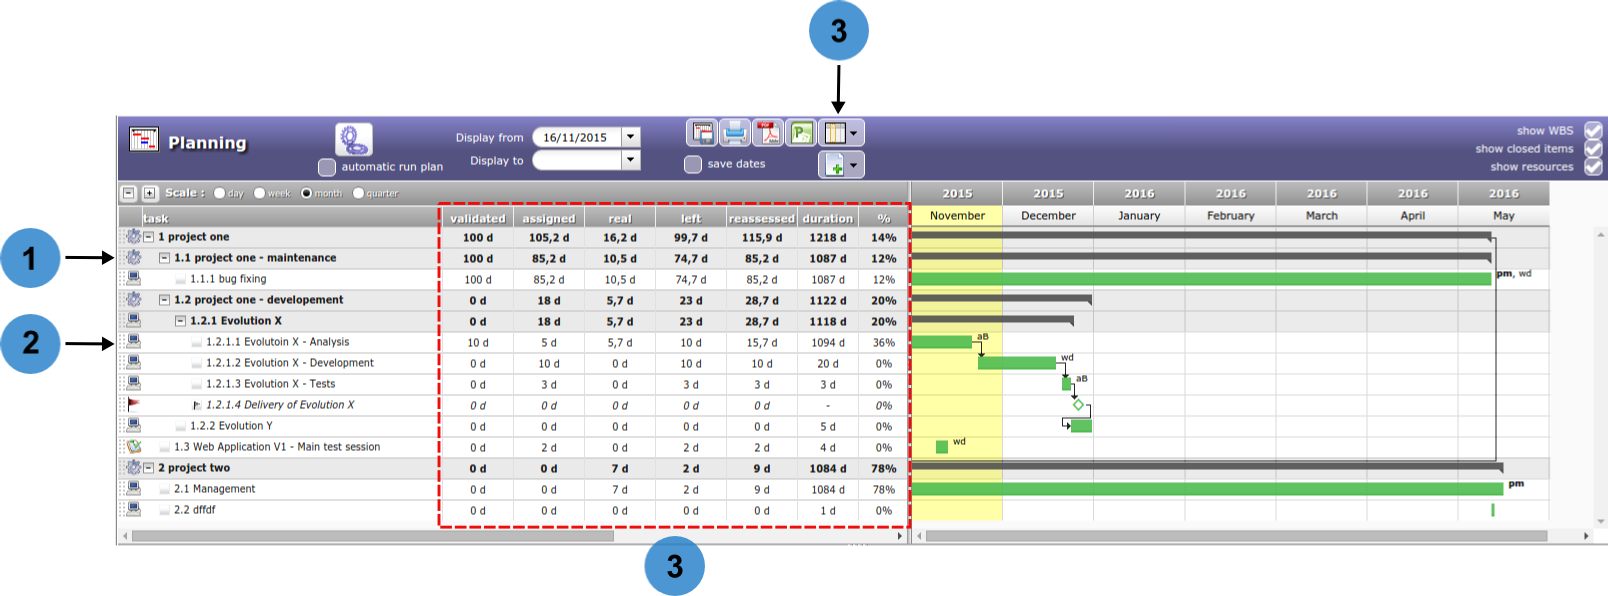Open milestone 1.2.1.4 Delivery of Evolution X
The image size is (1608, 596).
coord(280,405)
